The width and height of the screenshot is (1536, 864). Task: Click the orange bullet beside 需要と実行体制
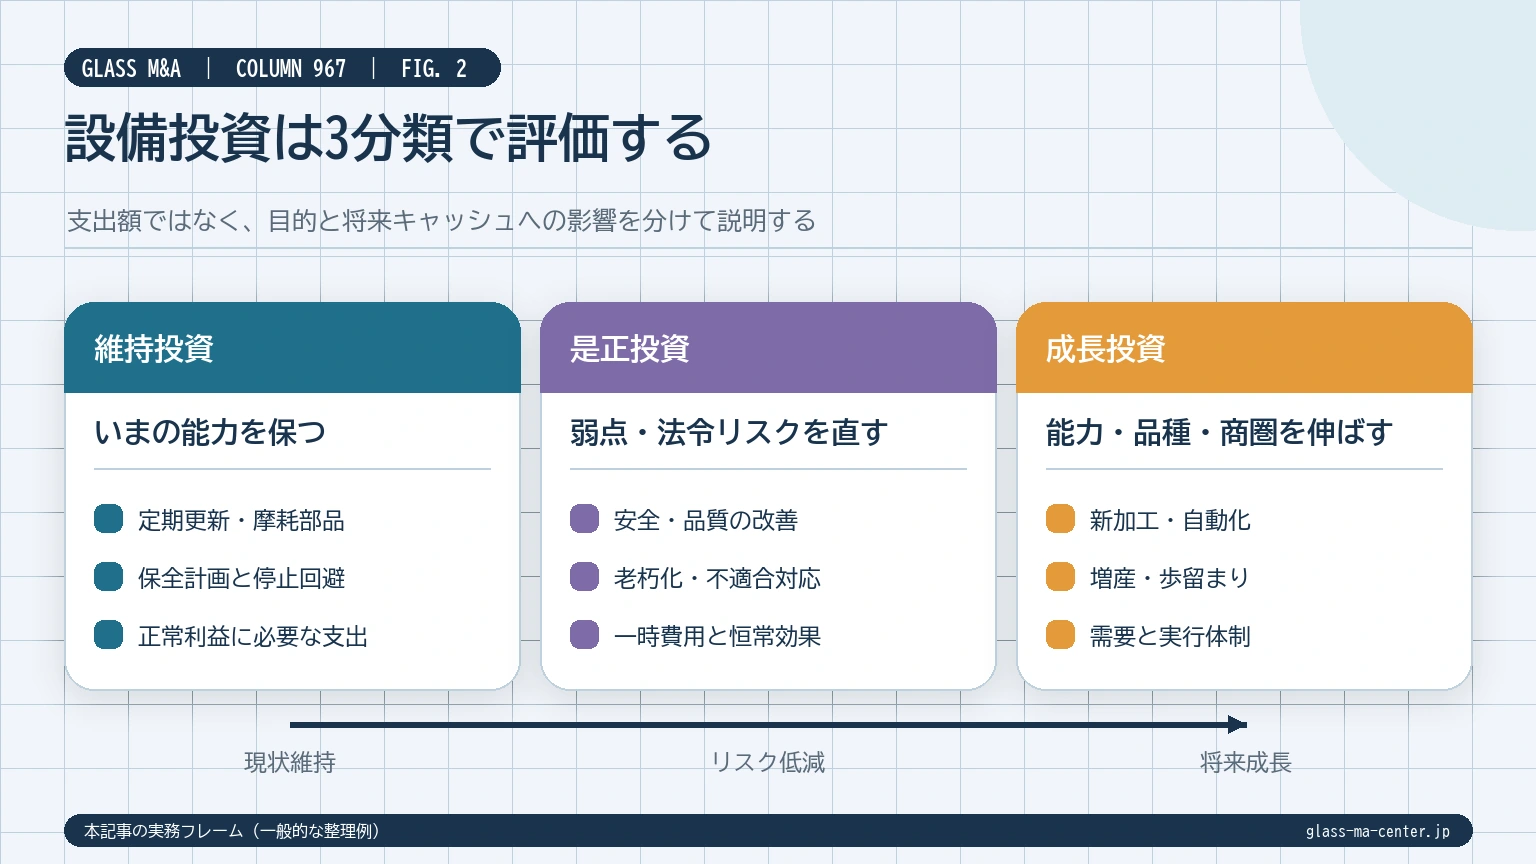[x=1060, y=635]
